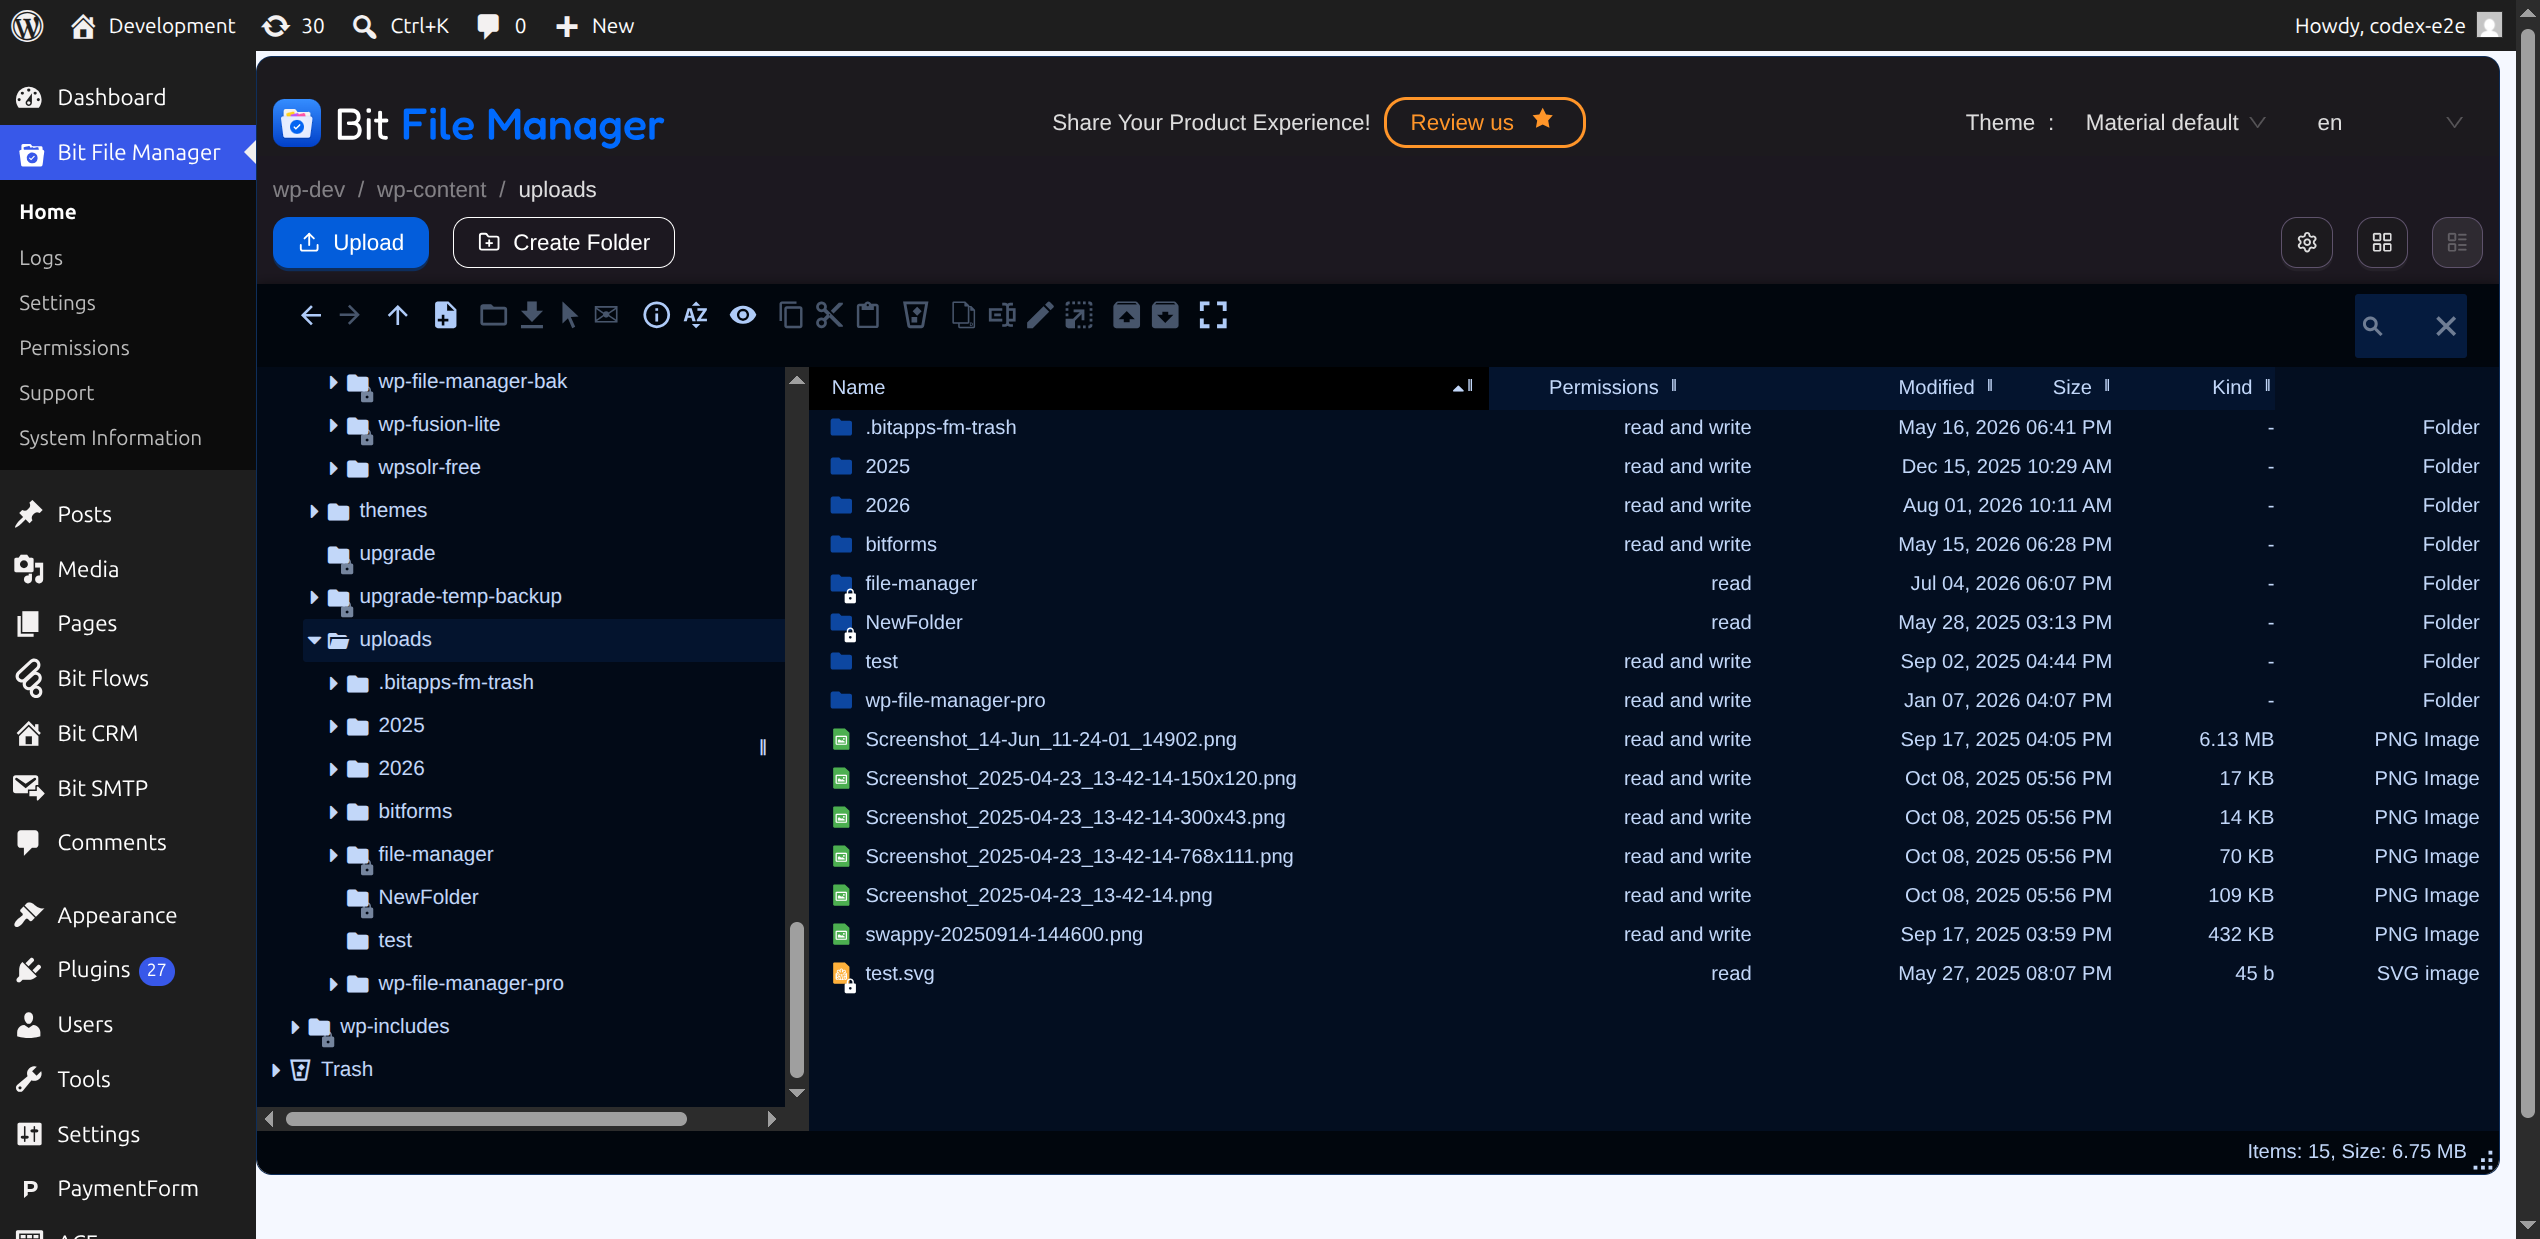Click the search magnifier in file manager
The height and width of the screenshot is (1239, 2540).
(2372, 326)
